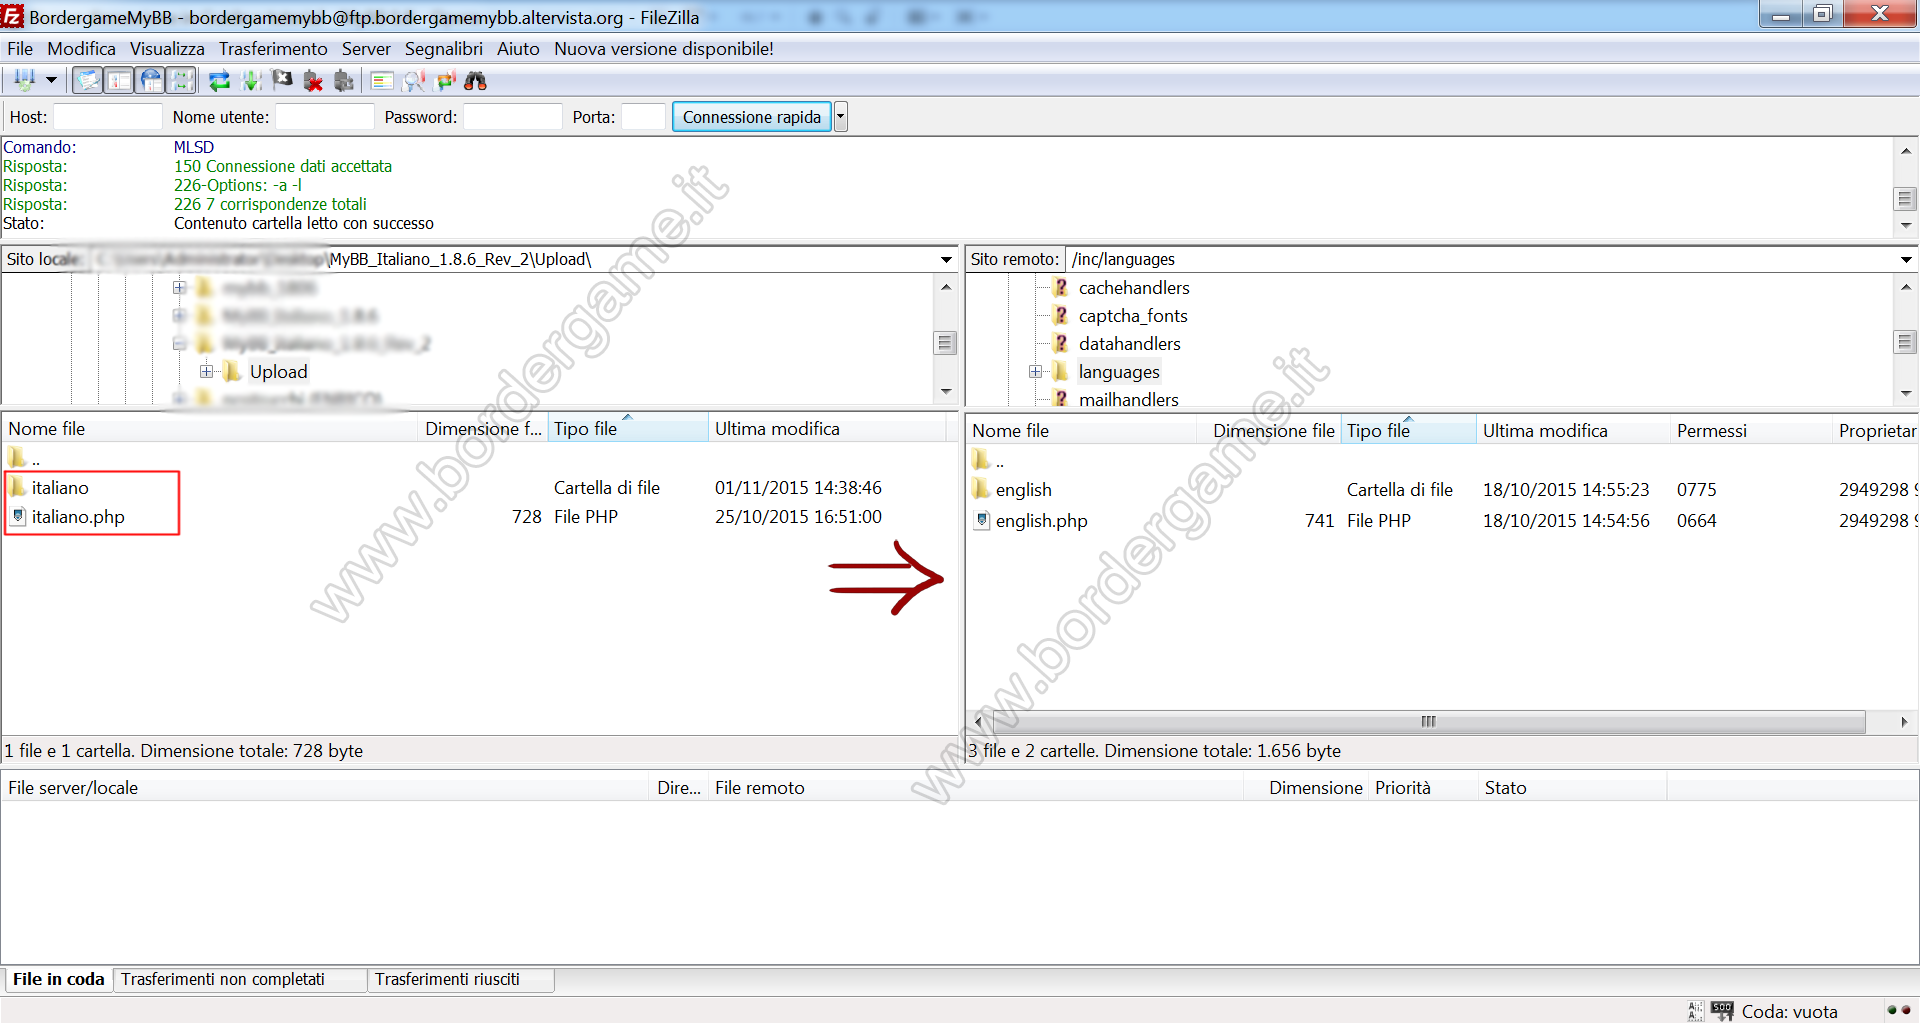Select datahandlers in remote tree
The image size is (1920, 1023).
tap(1129, 344)
